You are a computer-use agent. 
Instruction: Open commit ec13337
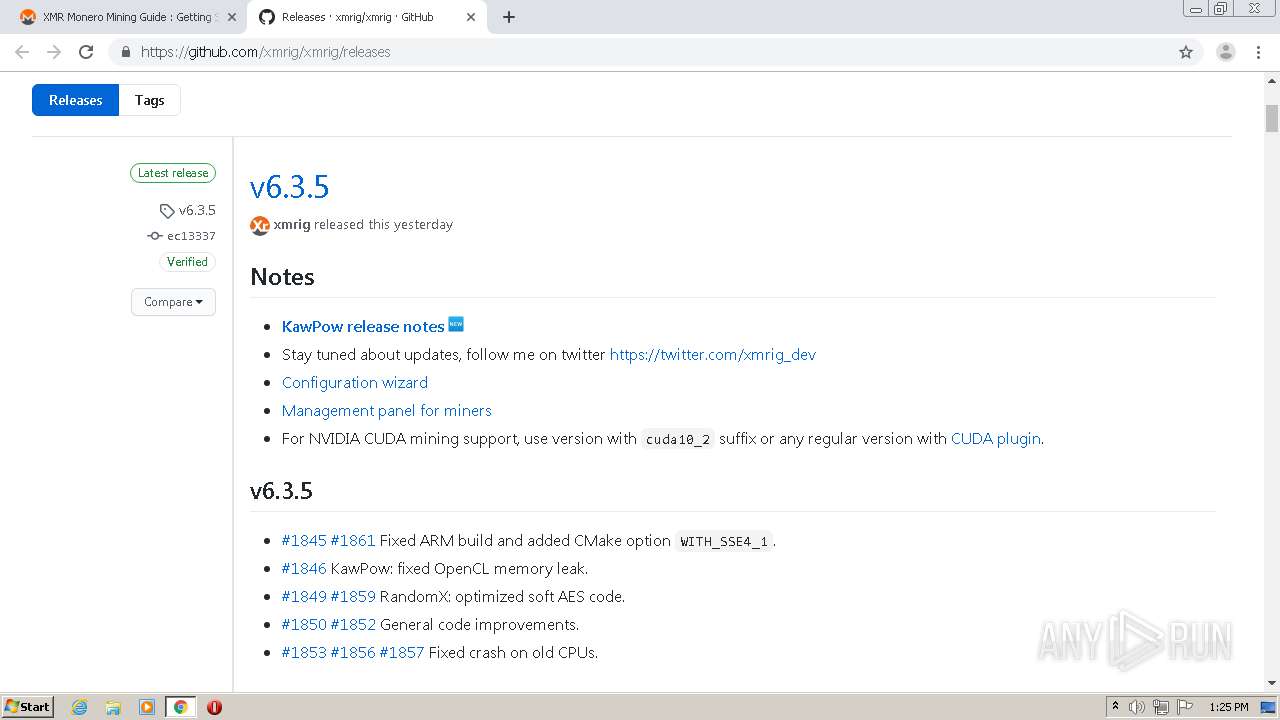coord(191,236)
